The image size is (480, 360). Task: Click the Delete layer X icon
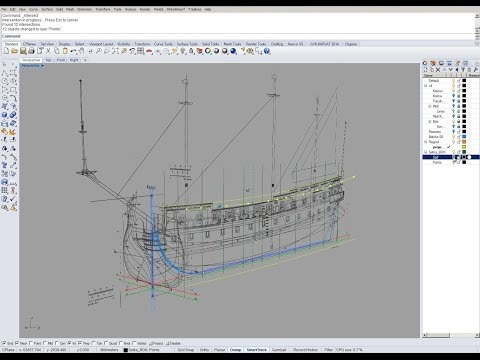click(438, 70)
